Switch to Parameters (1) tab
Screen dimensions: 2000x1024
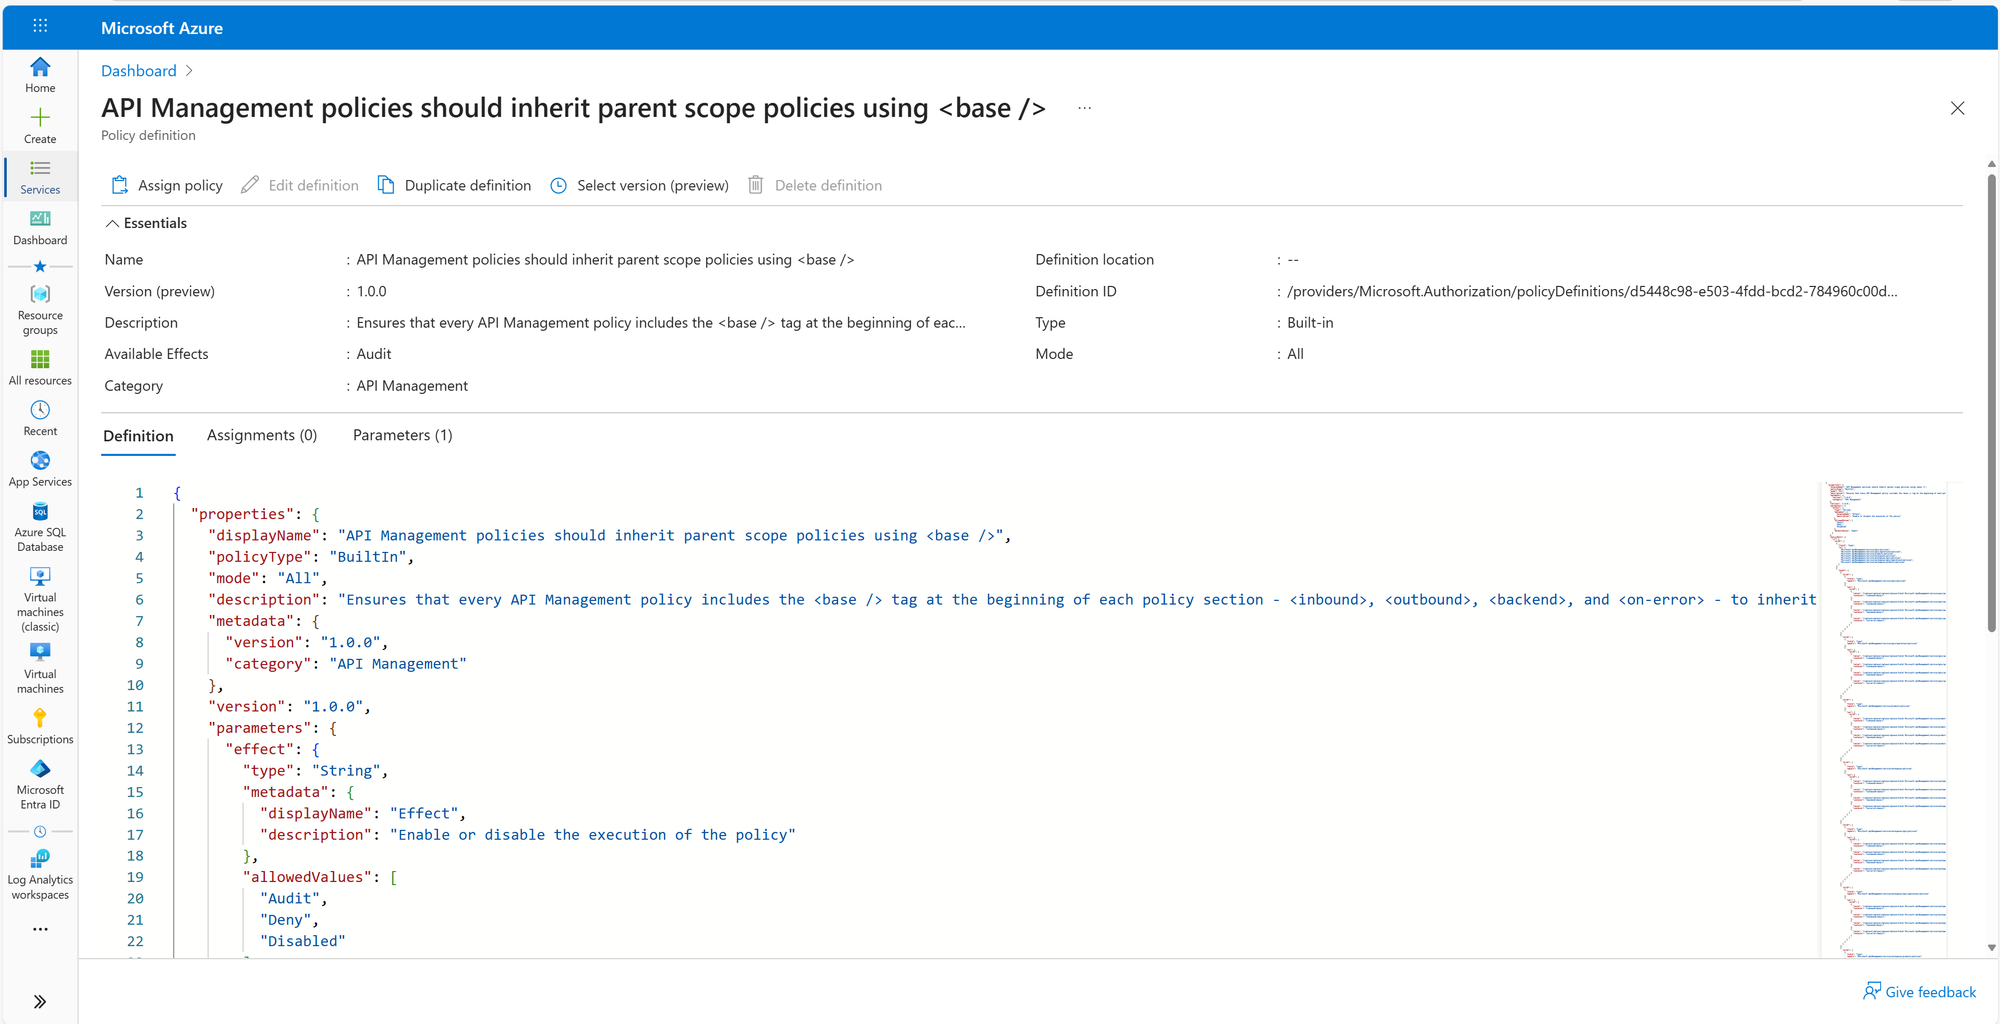[402, 435]
